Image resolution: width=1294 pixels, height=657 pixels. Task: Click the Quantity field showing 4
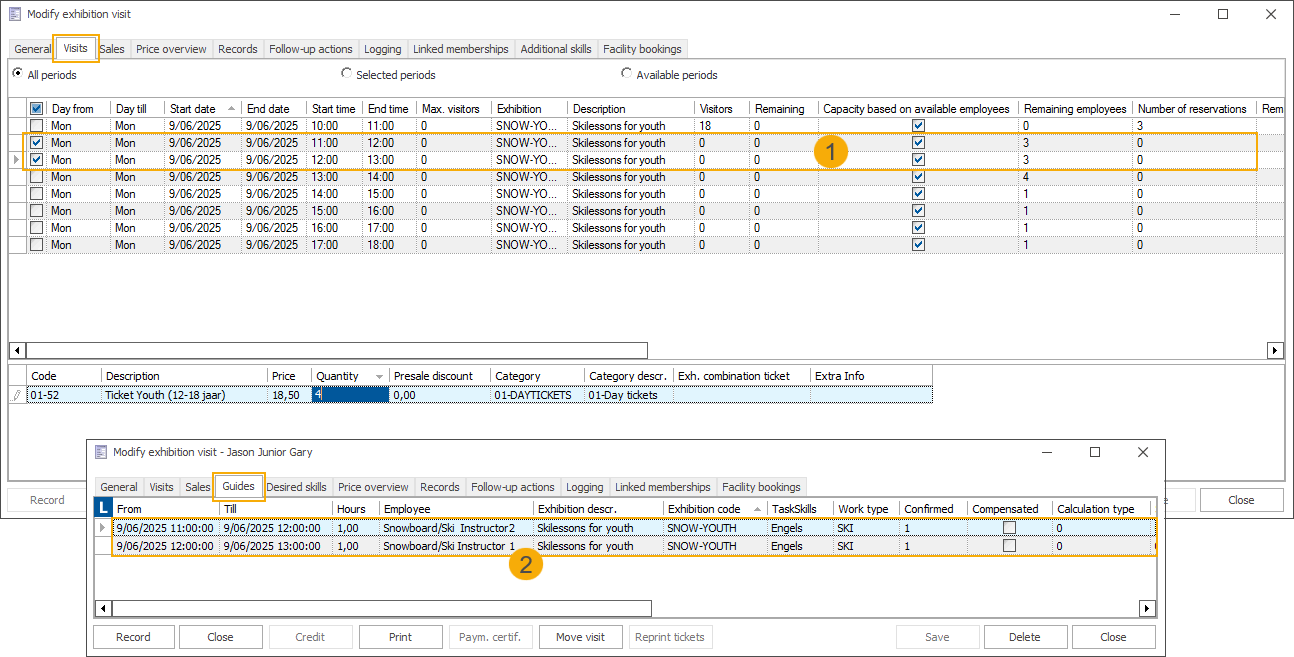[349, 395]
